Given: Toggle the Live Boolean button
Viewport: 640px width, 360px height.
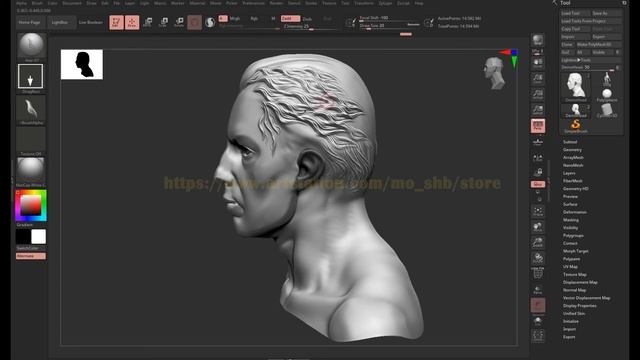Looking at the screenshot, I should [x=91, y=22].
